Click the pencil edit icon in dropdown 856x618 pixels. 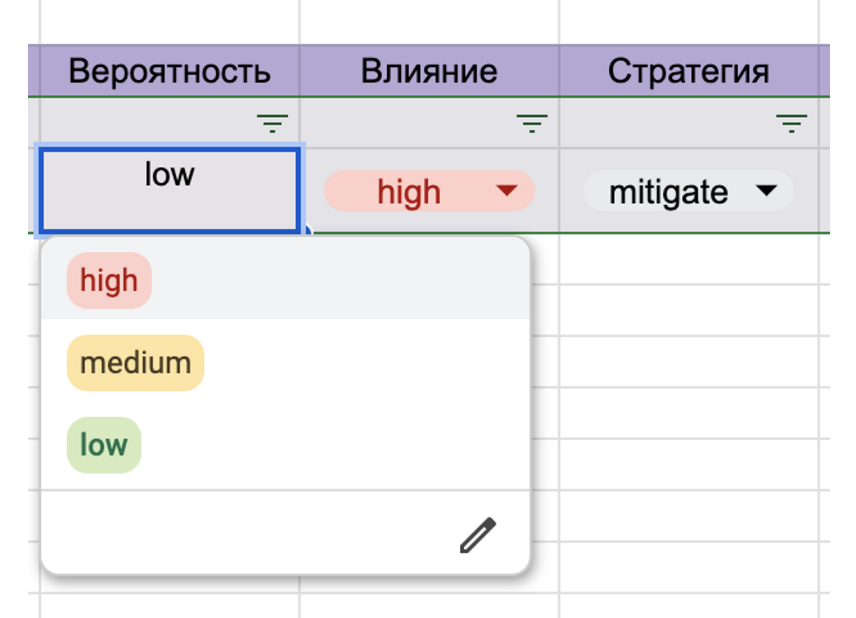pos(477,535)
